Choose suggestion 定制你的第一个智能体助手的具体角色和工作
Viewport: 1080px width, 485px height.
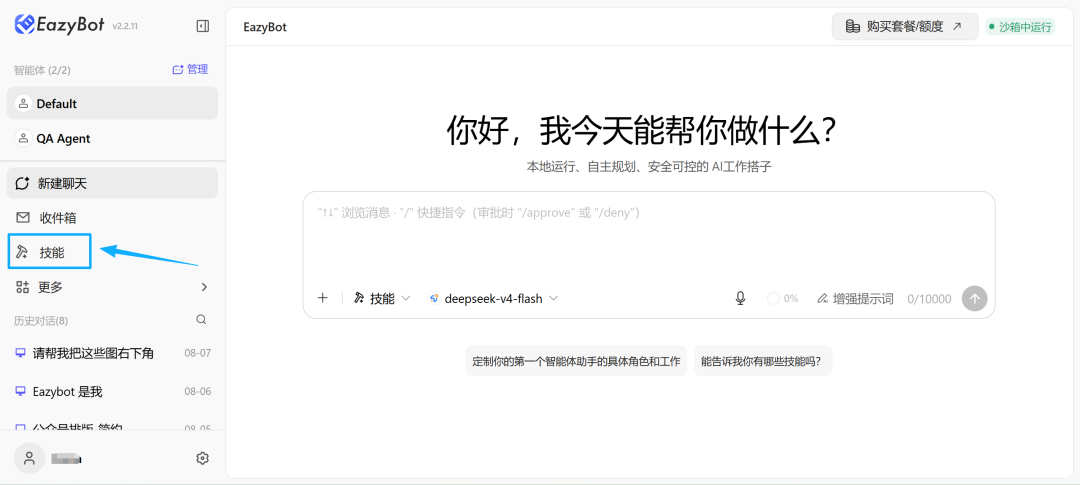click(577, 361)
